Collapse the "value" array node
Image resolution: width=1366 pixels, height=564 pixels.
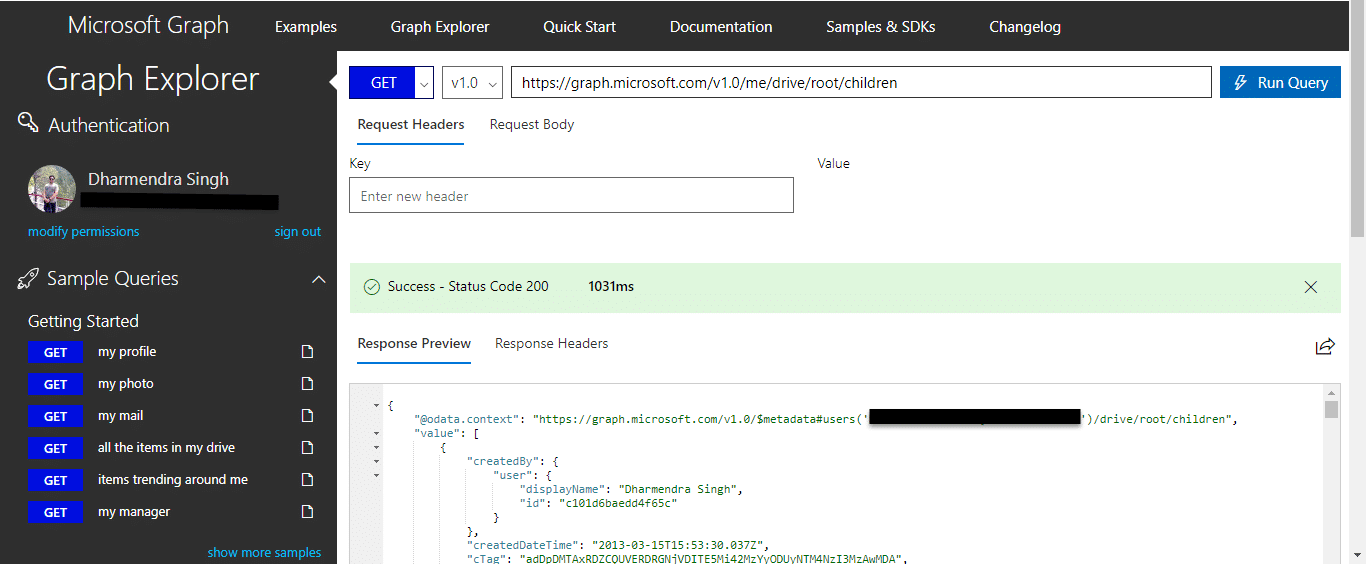click(376, 434)
